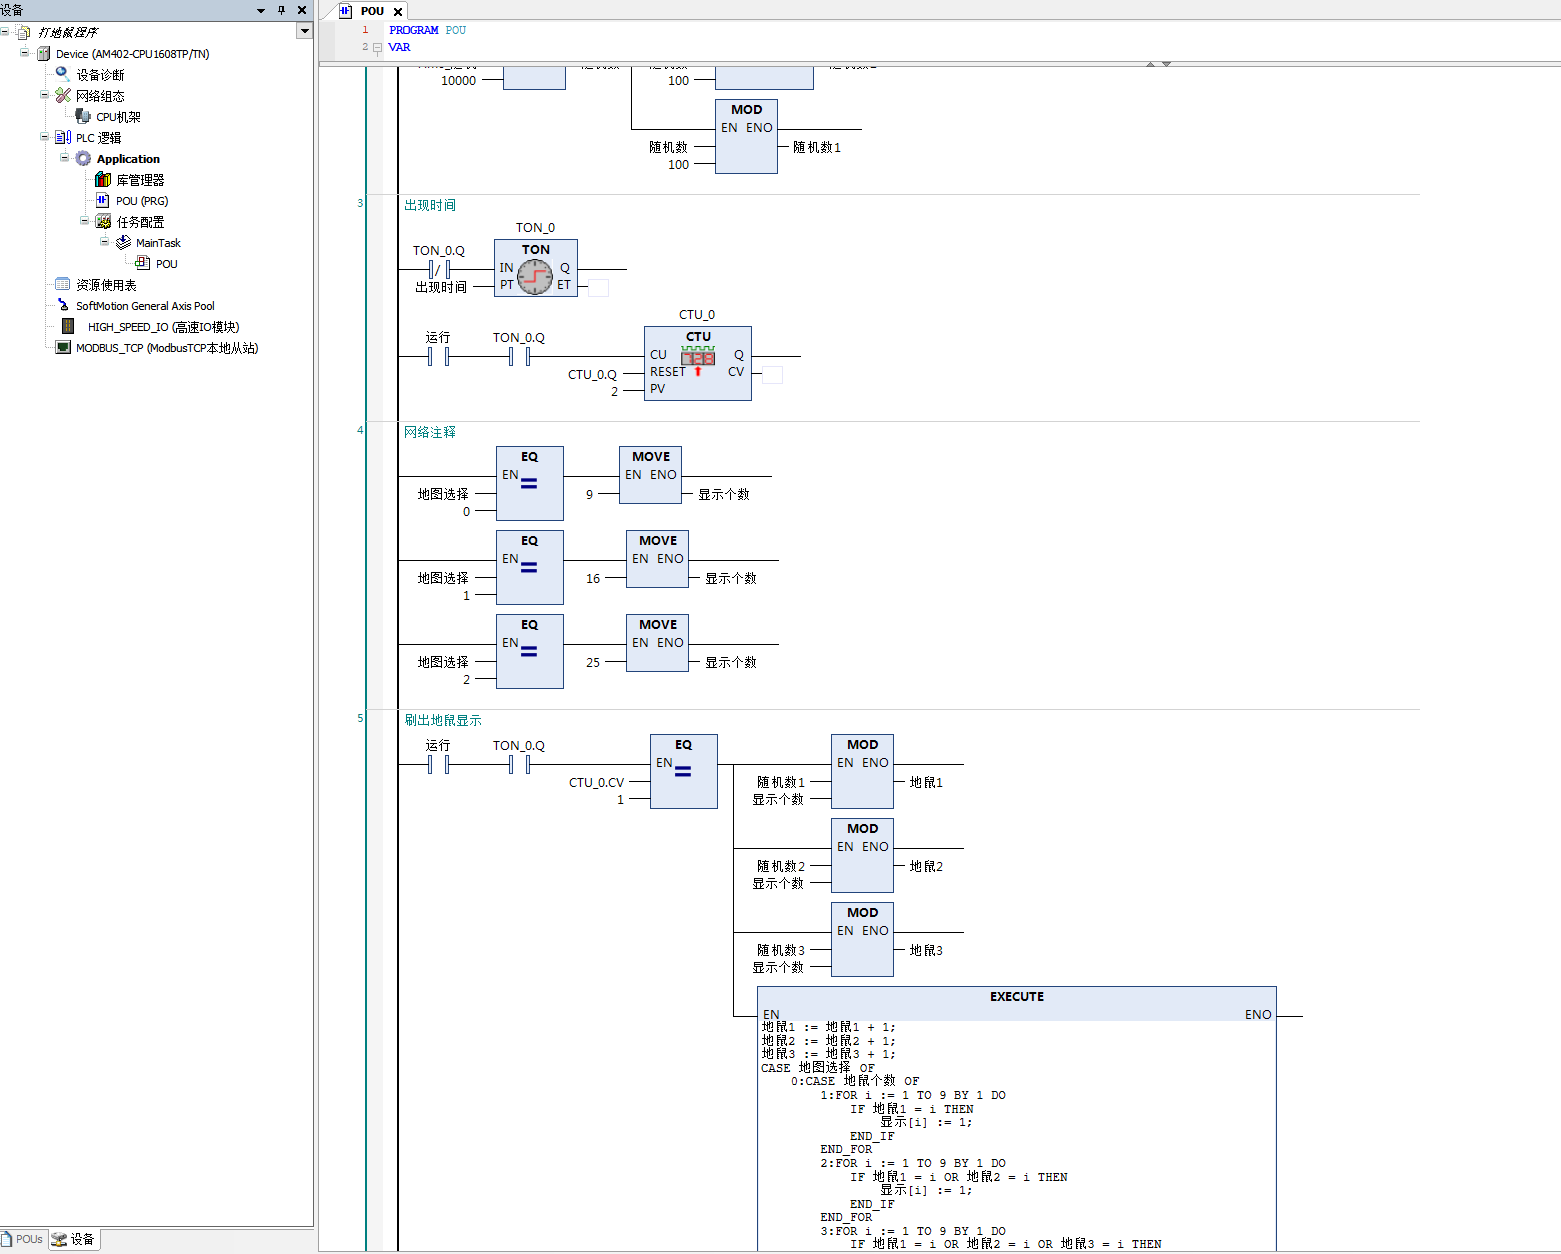The width and height of the screenshot is (1561, 1254).
Task: Close the 设备 panel
Action: pos(302,10)
